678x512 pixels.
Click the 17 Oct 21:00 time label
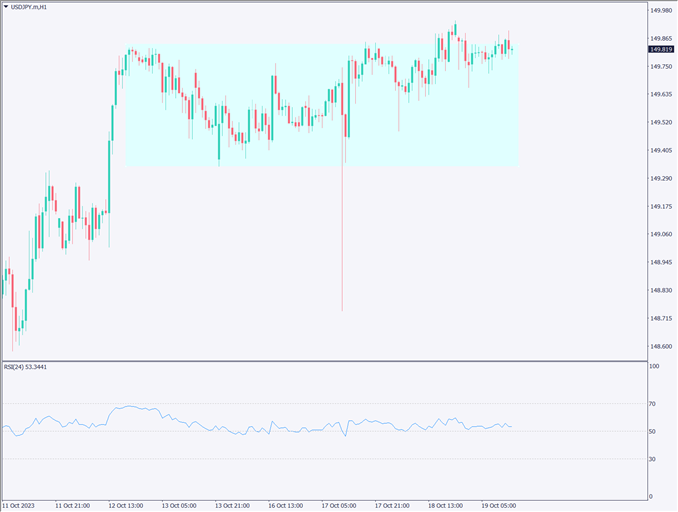coord(392,505)
